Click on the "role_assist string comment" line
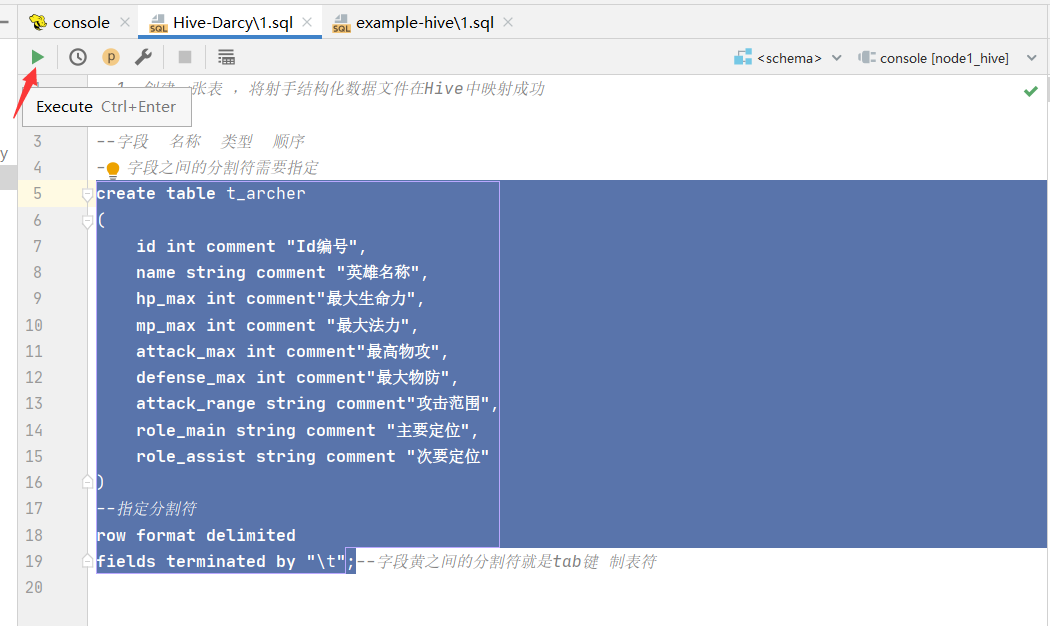Screen dimensions: 1050x626 click(x=313, y=456)
